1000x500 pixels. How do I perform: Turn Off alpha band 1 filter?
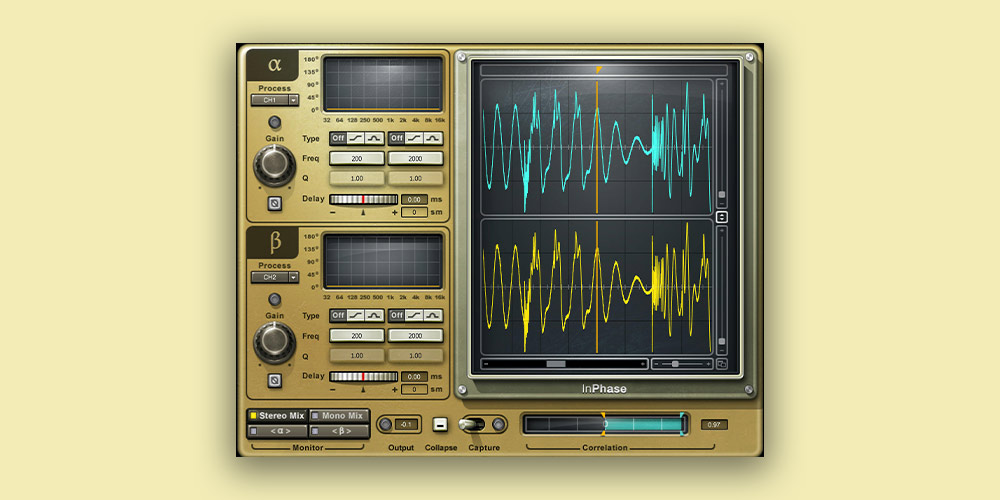(x=338, y=138)
